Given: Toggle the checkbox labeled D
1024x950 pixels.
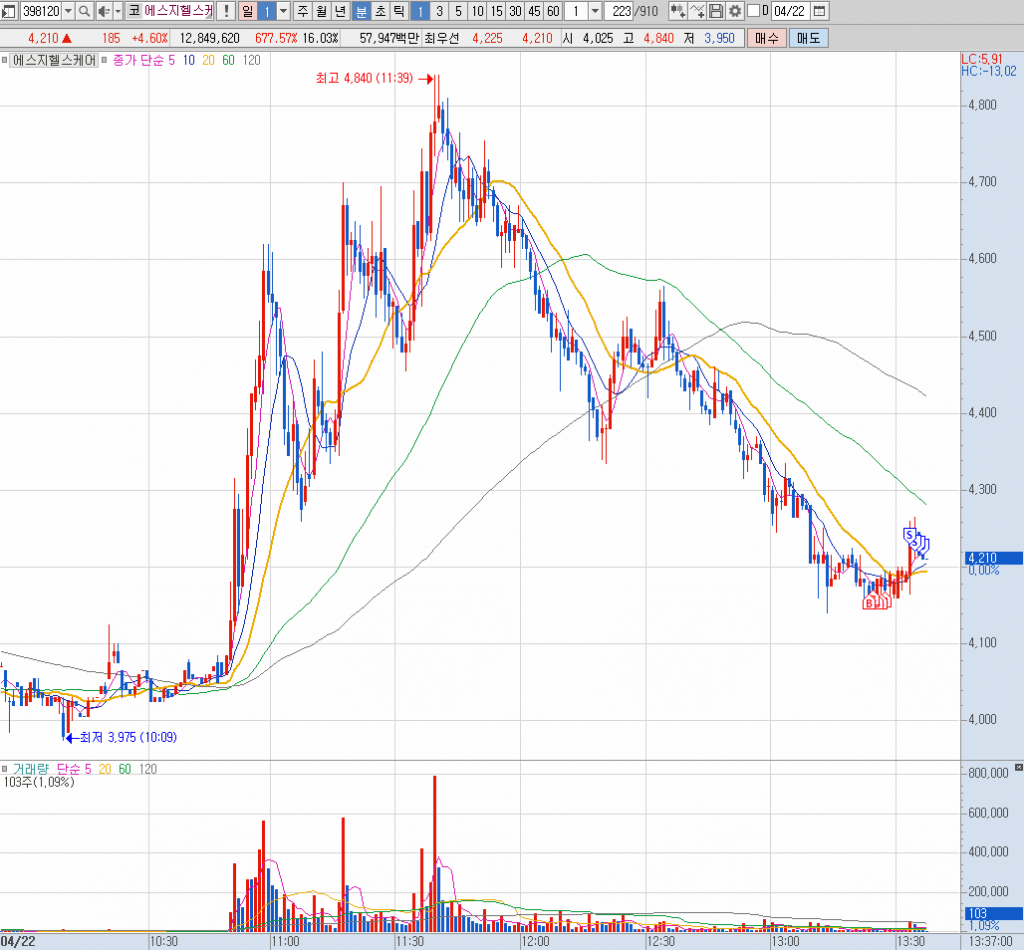Looking at the screenshot, I should click(753, 11).
